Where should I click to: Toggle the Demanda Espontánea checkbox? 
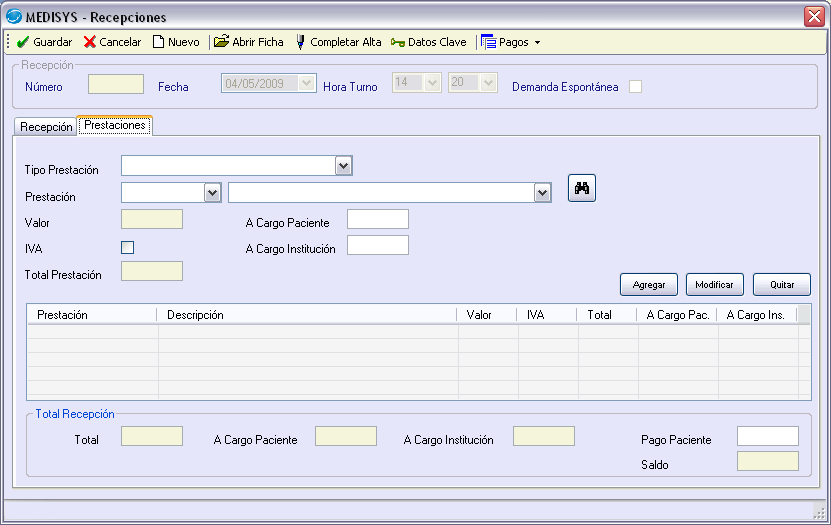pyautogui.click(x=635, y=86)
